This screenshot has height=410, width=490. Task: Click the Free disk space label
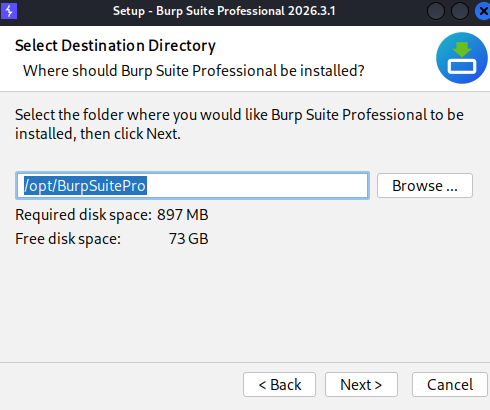click(x=68, y=239)
